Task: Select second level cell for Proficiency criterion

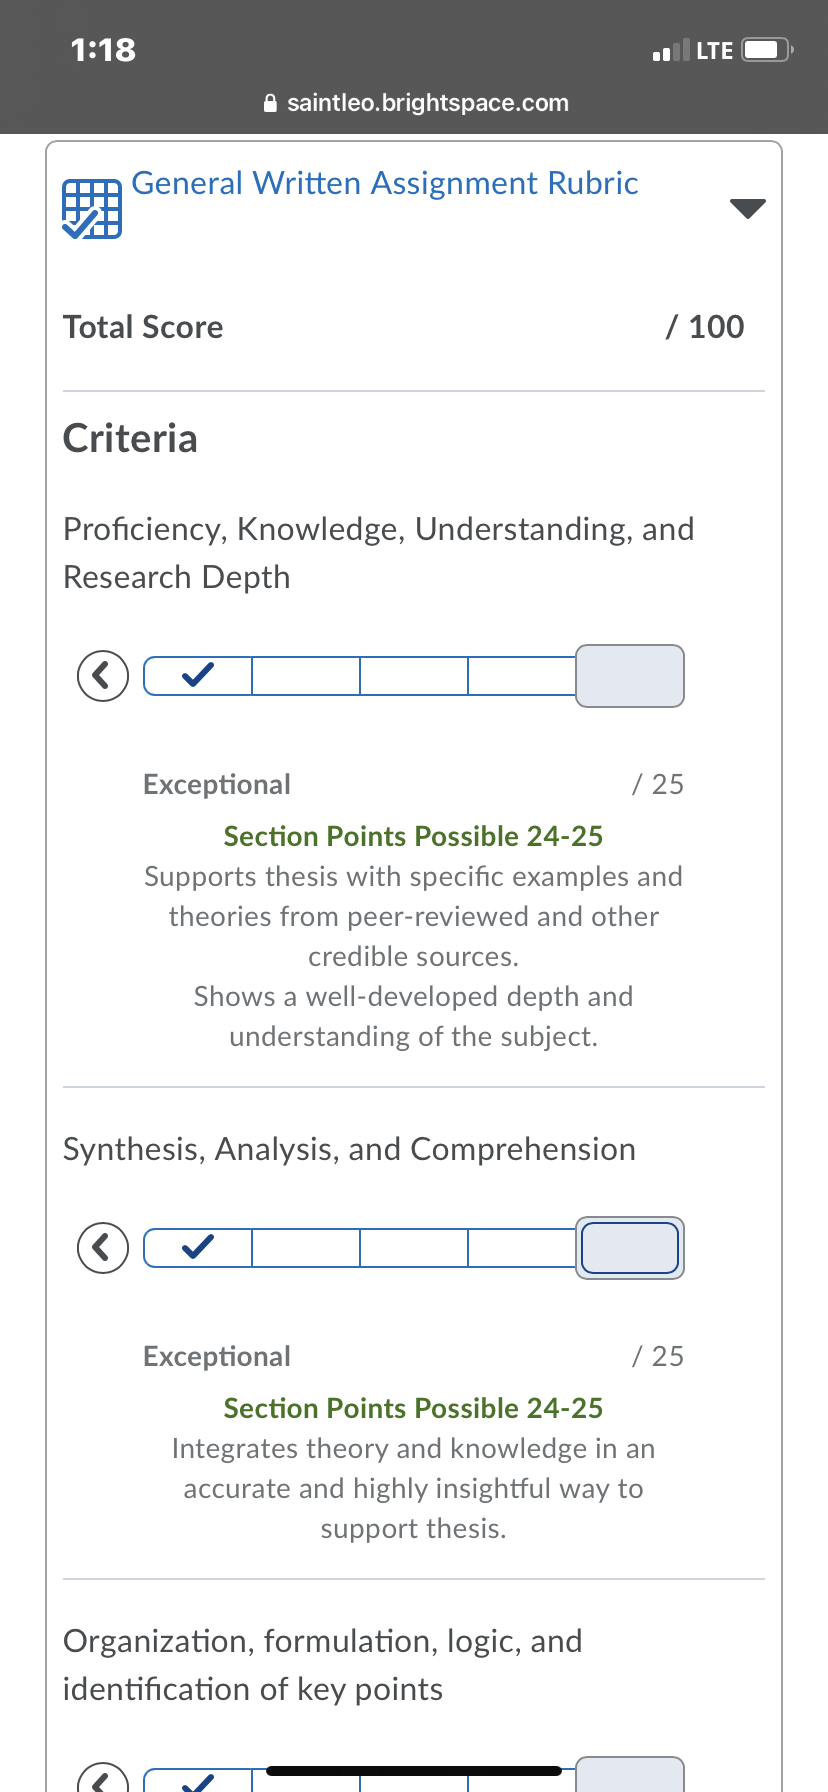Action: click(306, 676)
